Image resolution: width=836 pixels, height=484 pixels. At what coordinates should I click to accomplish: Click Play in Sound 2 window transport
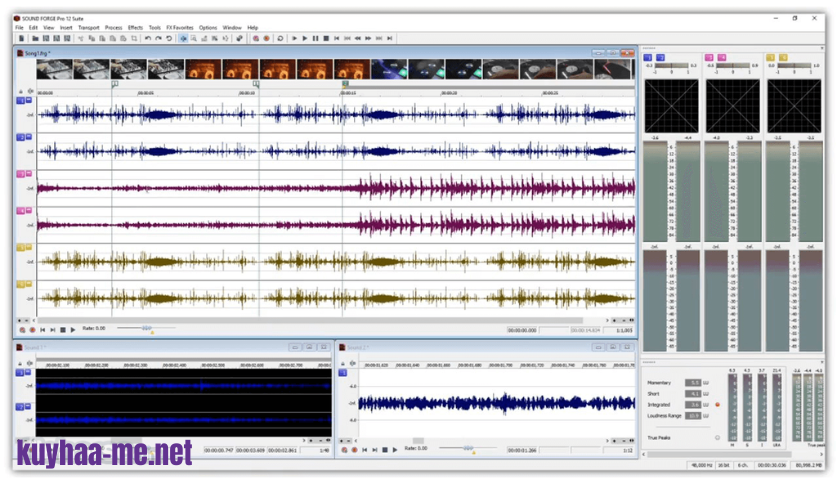click(395, 450)
